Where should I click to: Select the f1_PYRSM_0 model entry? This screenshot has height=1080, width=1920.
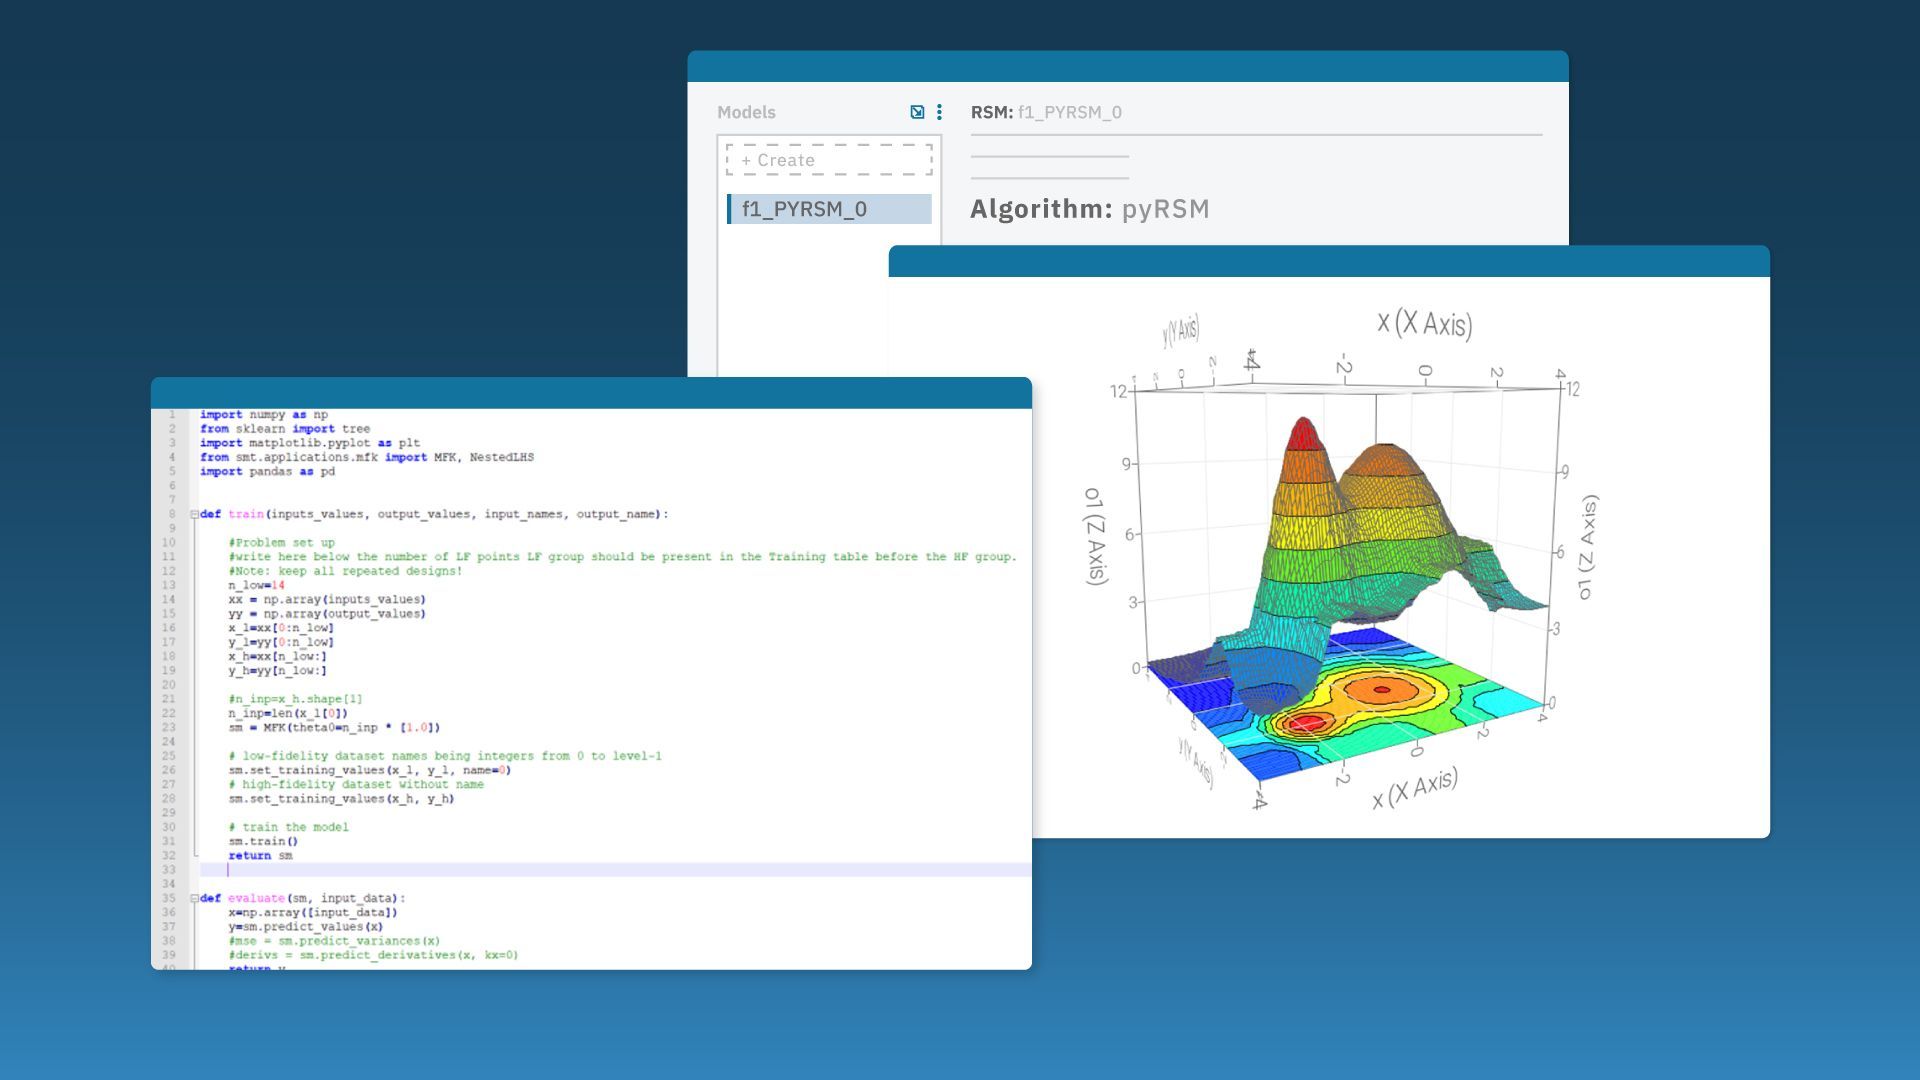tap(829, 209)
